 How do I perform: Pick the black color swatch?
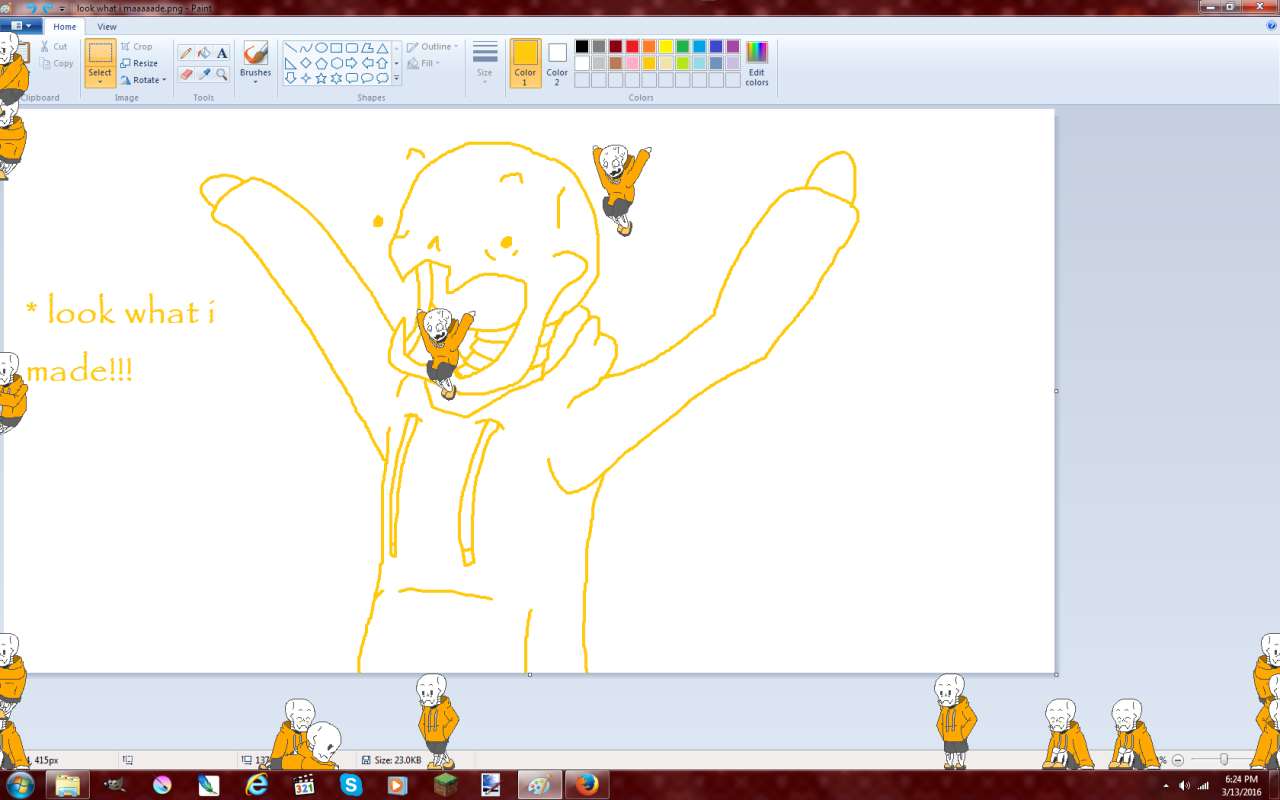582,46
